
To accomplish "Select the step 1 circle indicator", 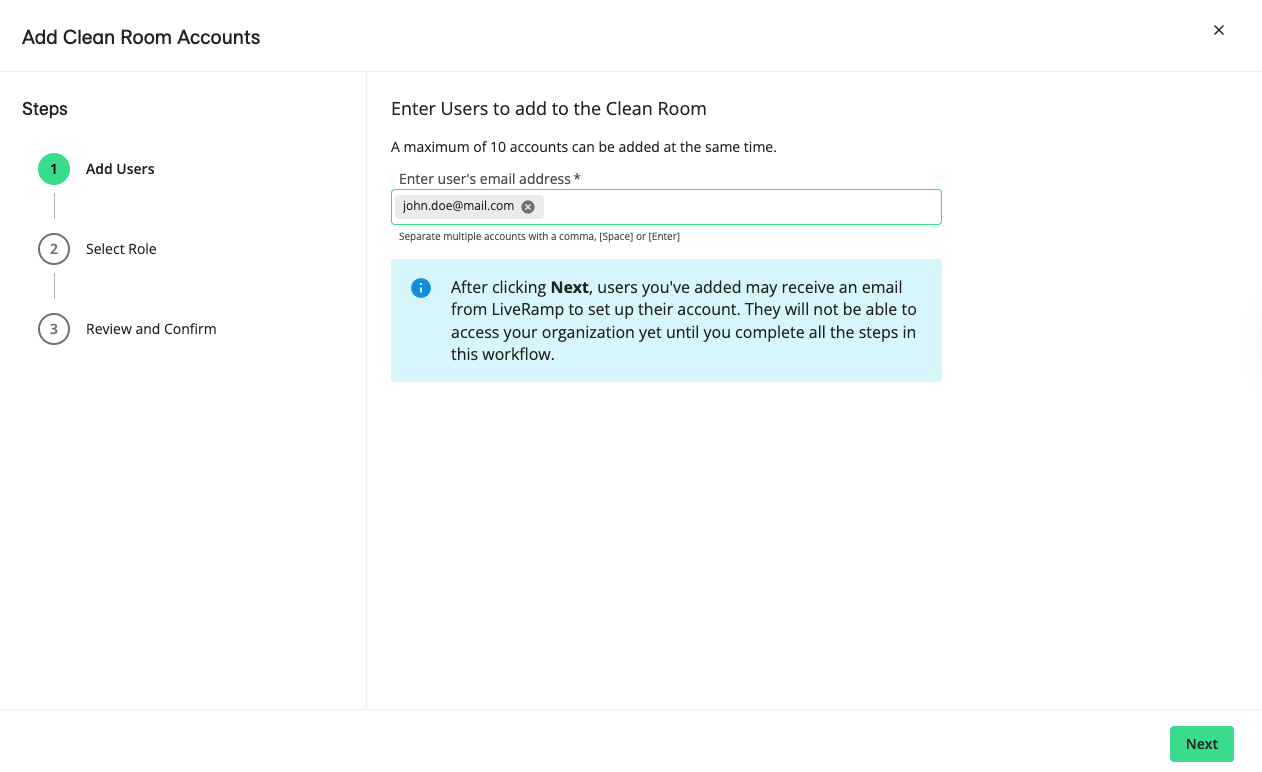I will point(54,169).
